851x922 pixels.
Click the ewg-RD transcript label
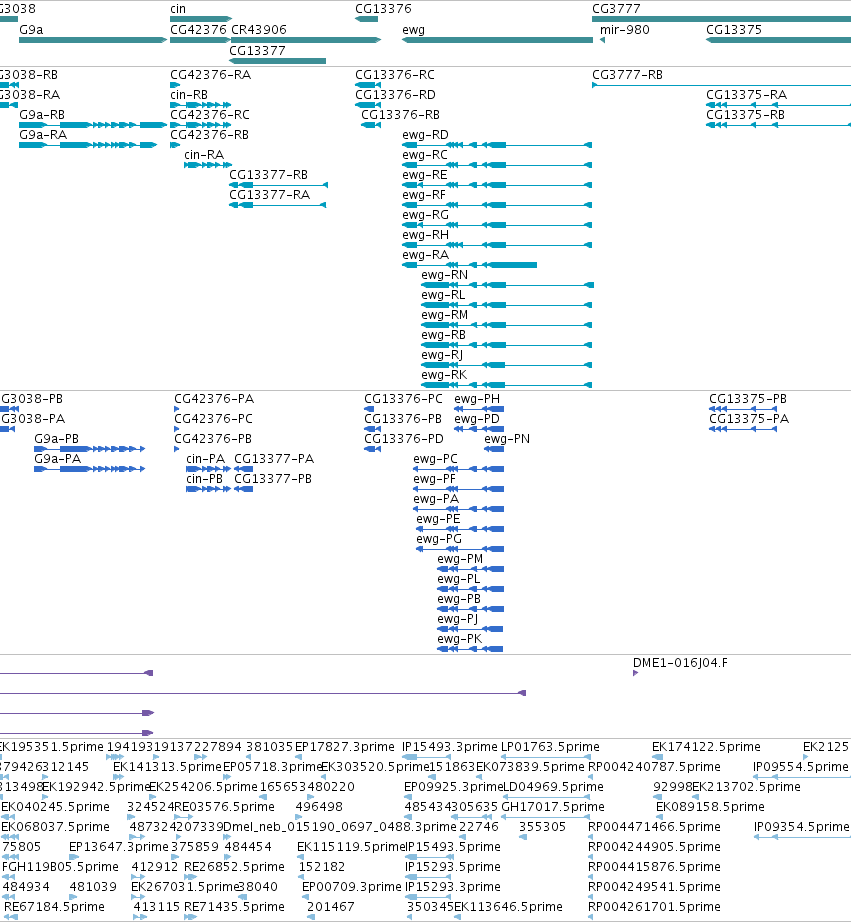(x=425, y=135)
